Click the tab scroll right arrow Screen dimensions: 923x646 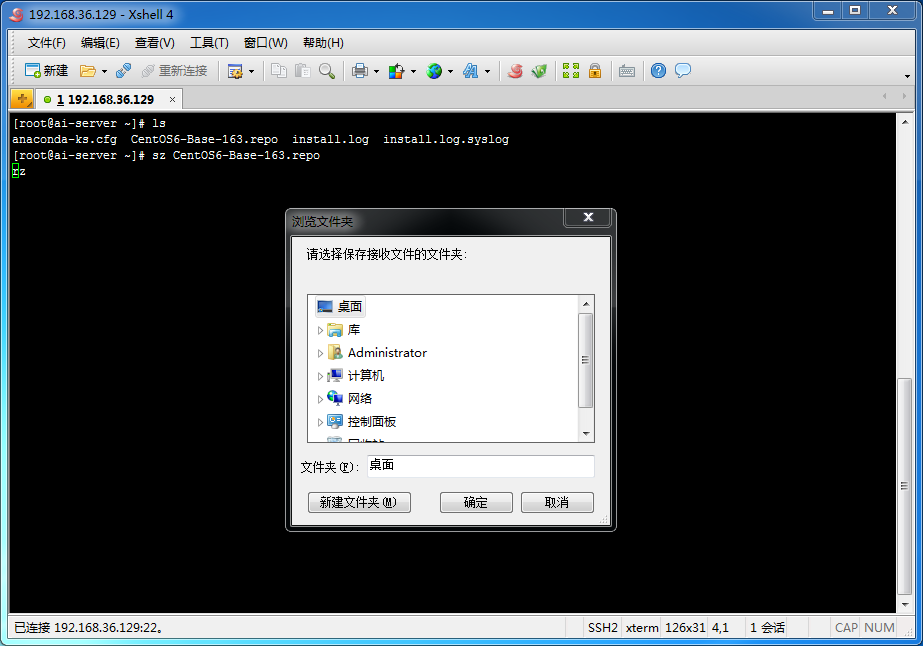[904, 96]
